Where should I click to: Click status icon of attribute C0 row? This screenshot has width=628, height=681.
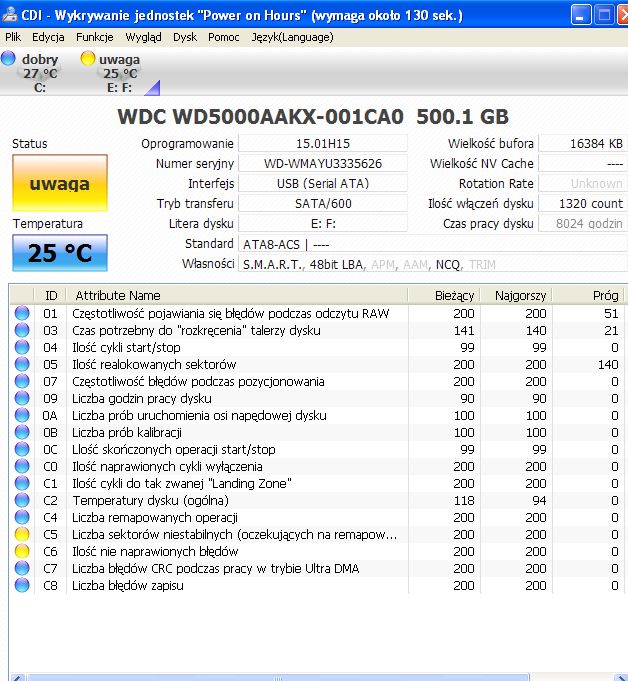(x=22, y=466)
